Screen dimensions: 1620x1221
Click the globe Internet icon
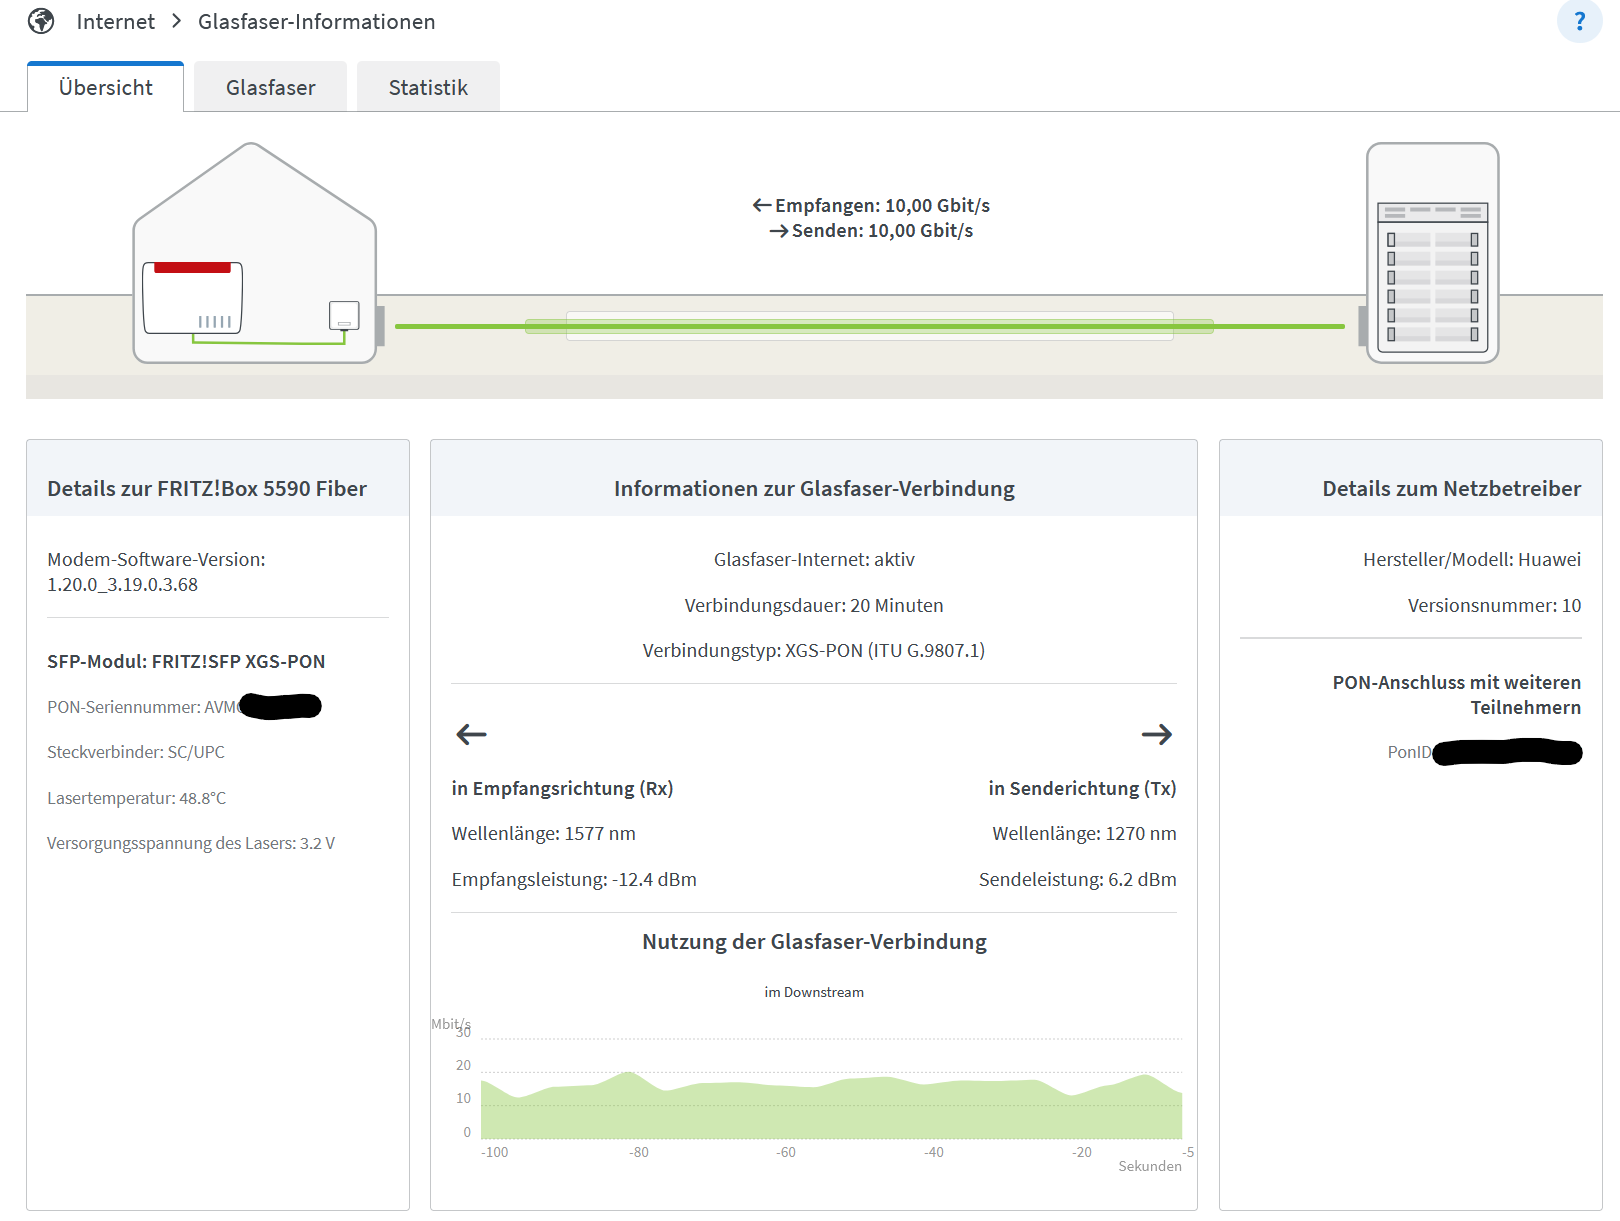[41, 21]
